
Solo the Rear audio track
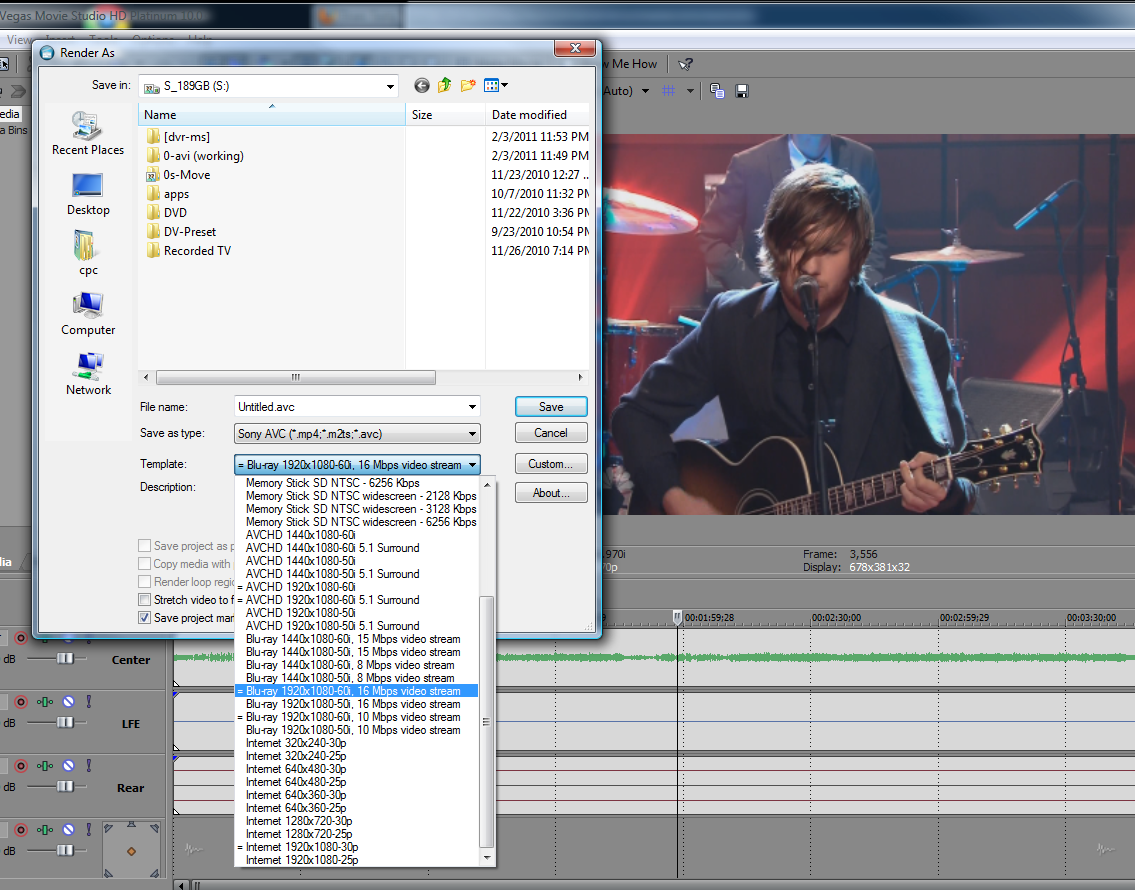(87, 766)
